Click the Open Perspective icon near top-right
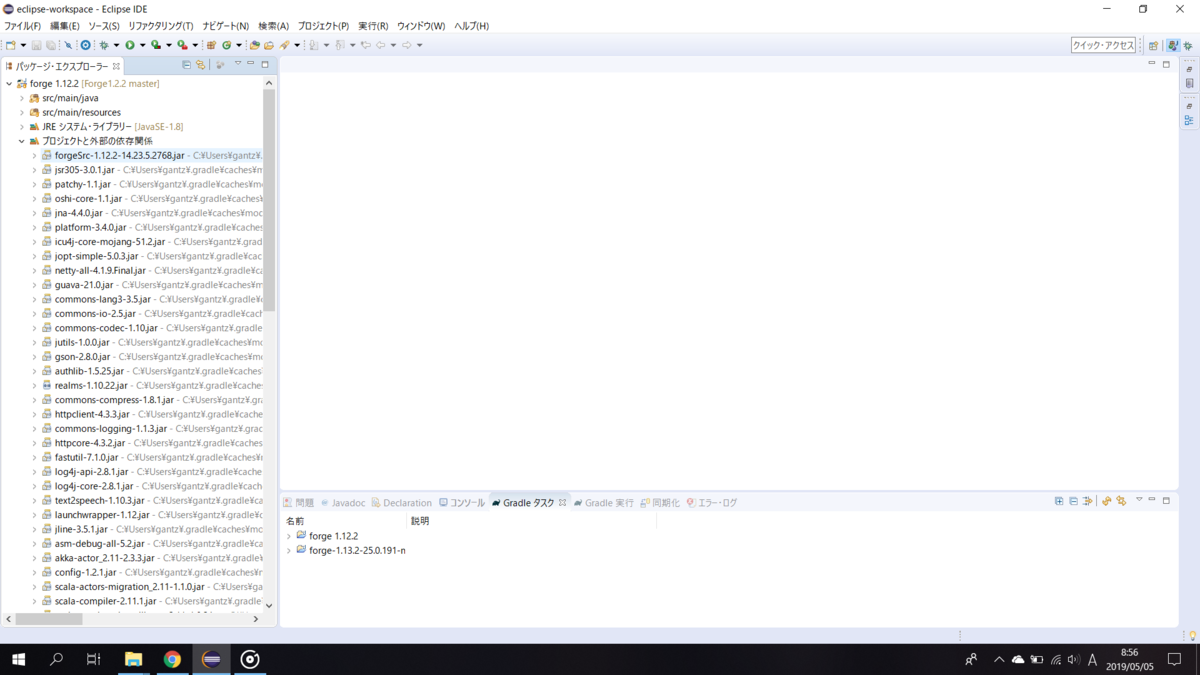 click(1153, 45)
